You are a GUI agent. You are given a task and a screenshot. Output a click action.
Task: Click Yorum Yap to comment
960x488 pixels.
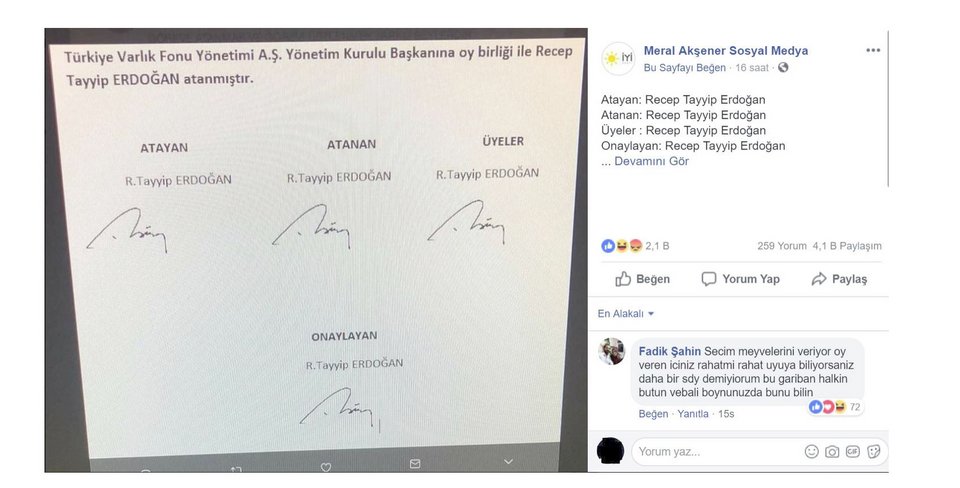(x=740, y=279)
